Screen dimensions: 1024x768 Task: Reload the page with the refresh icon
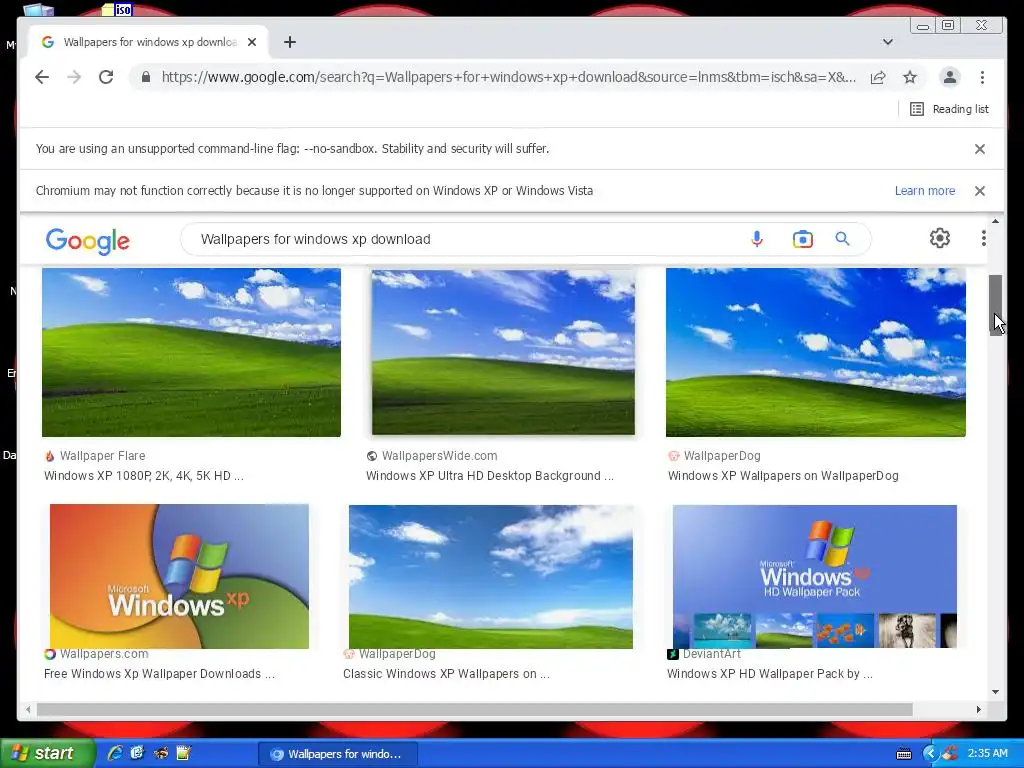pyautogui.click(x=106, y=77)
